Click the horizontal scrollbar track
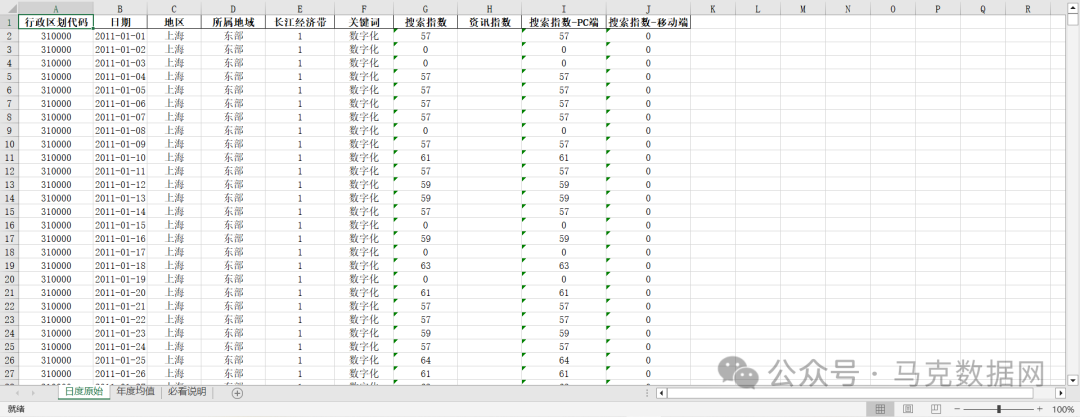Screen dimensions: 1080x417 pyautogui.click(x=861, y=393)
